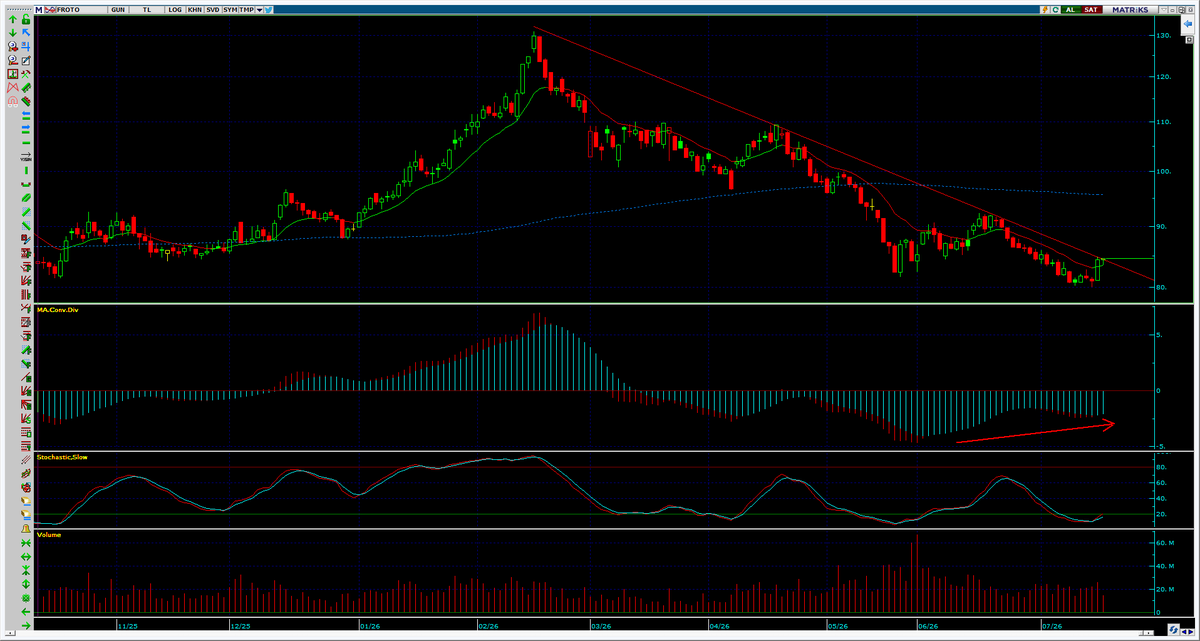1200x641 pixels.
Task: Toggle the SYM button
Action: [230, 10]
